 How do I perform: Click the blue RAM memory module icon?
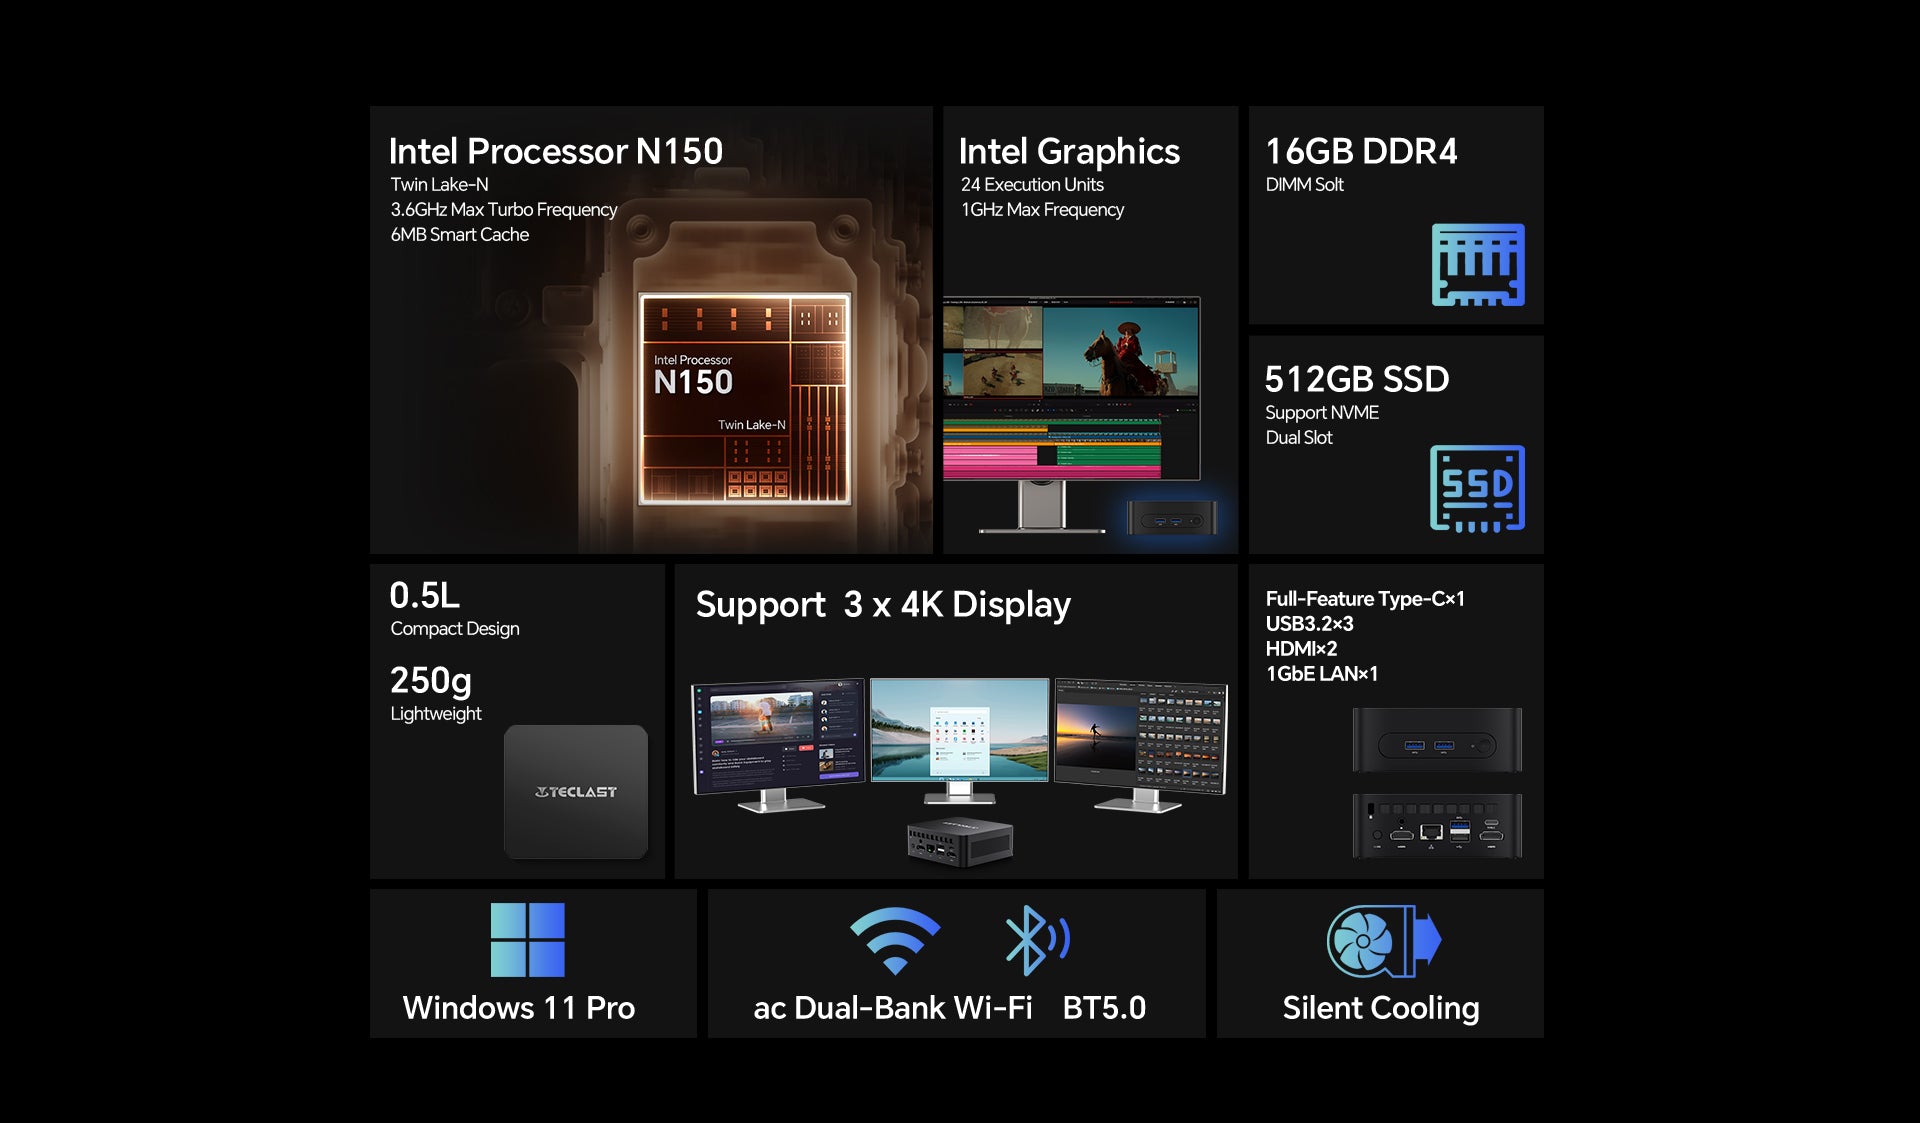point(1477,265)
